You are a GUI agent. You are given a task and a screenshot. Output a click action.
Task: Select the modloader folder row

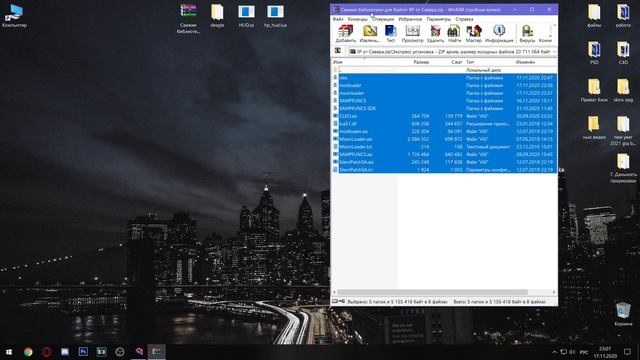444,85
